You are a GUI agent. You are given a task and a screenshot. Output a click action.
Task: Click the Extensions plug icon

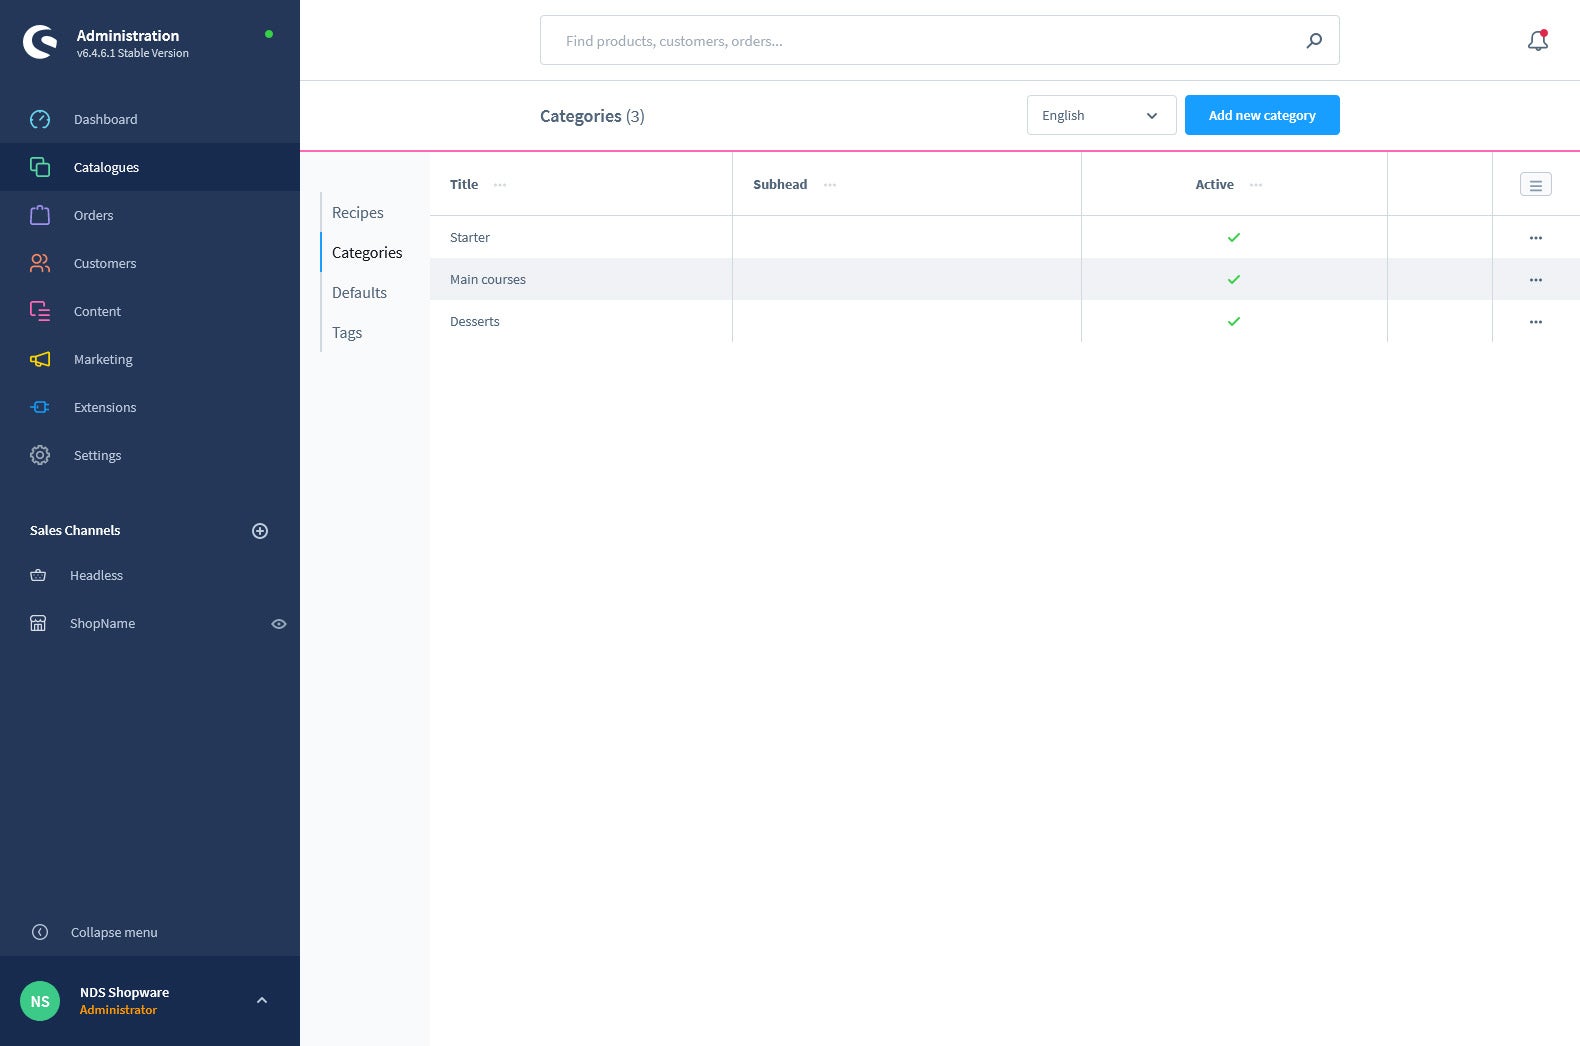click(x=40, y=407)
